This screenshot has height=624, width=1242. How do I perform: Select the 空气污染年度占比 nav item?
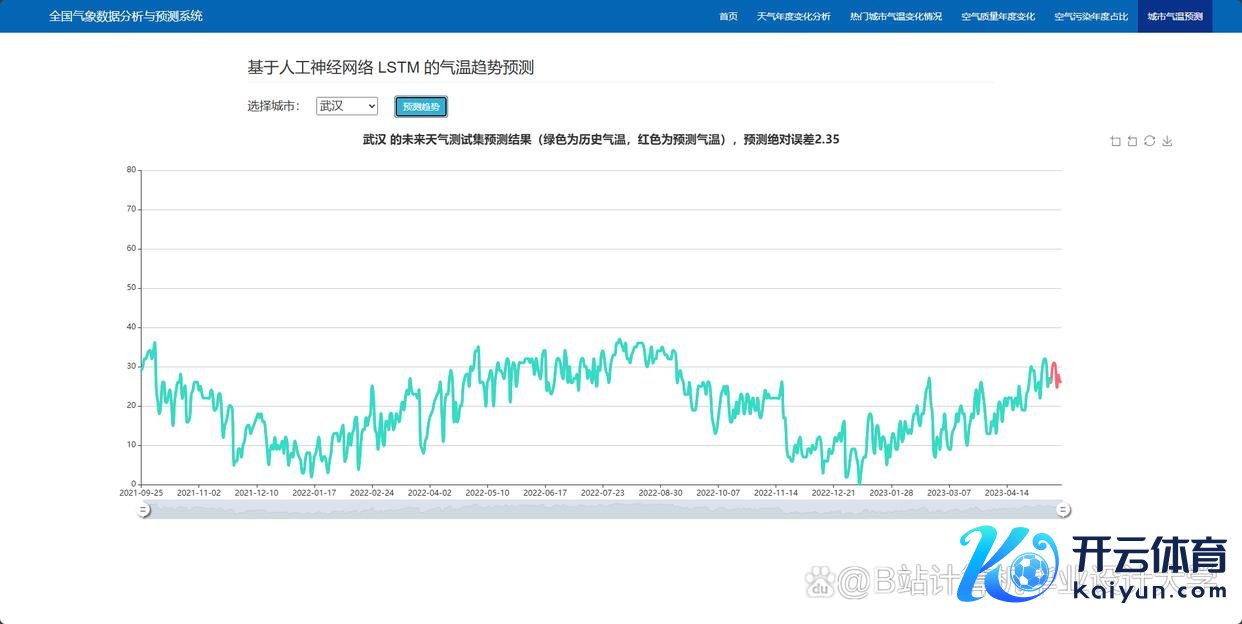(1091, 17)
